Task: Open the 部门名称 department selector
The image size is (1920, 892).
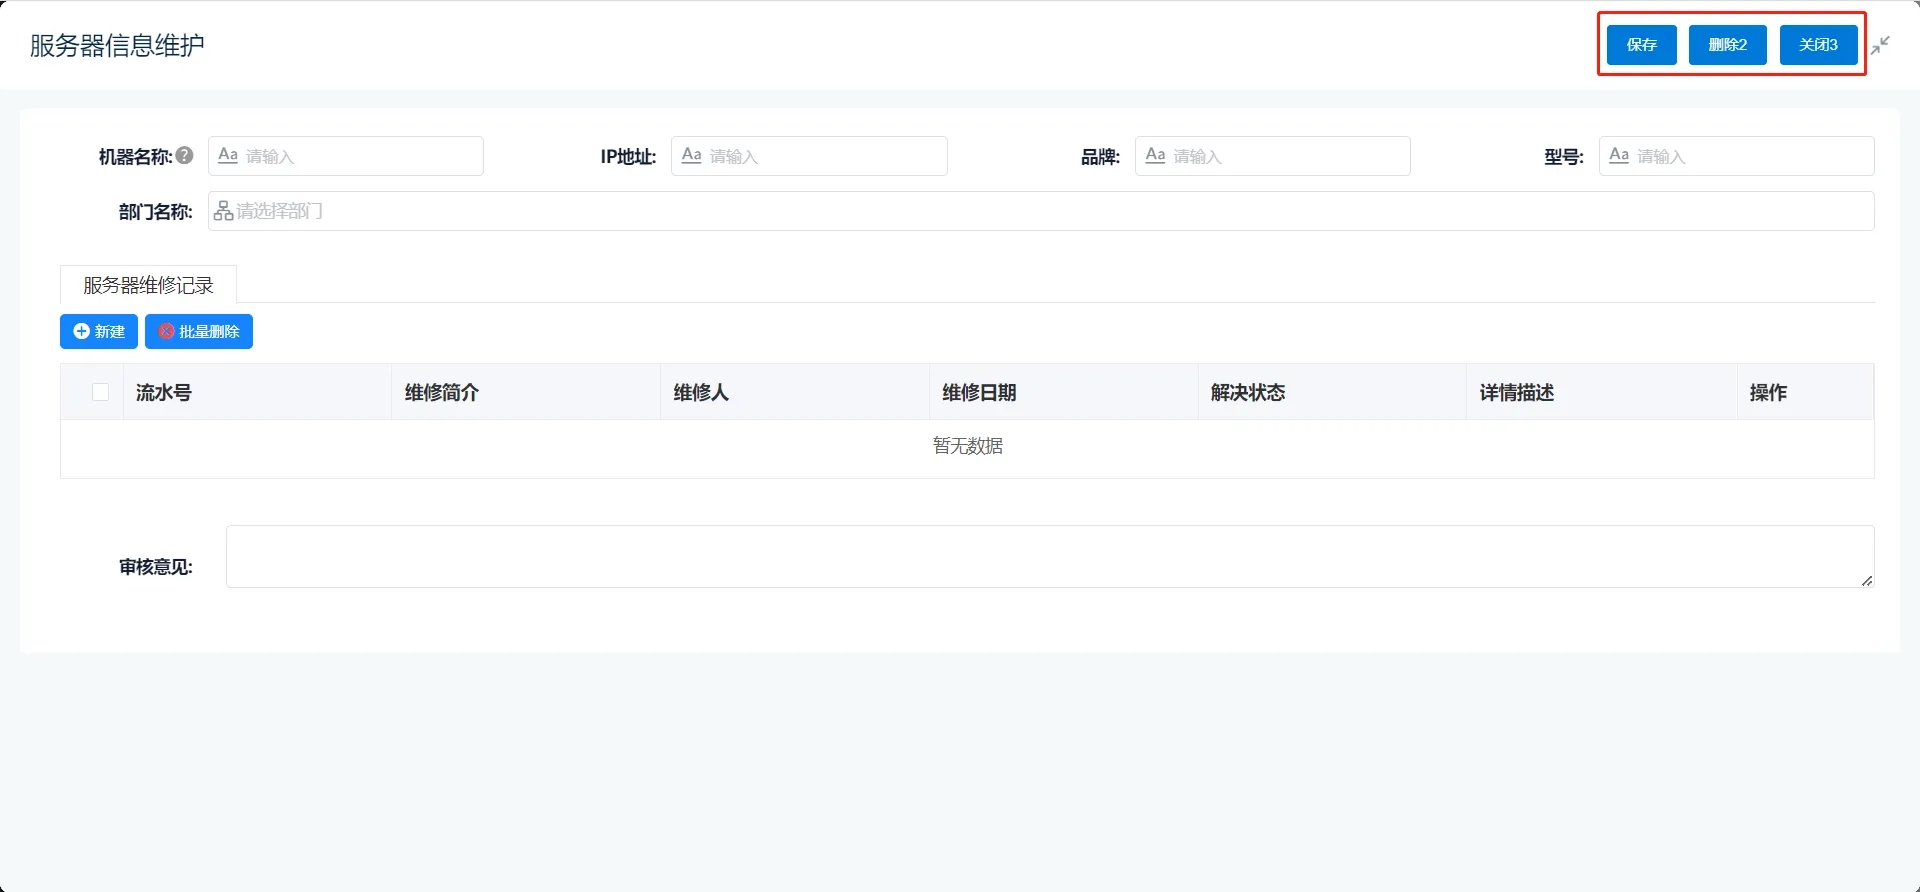Action: (x=1040, y=211)
